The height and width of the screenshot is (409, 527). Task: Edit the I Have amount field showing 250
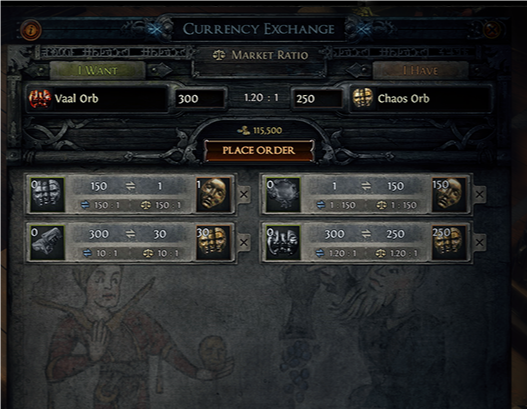point(317,98)
